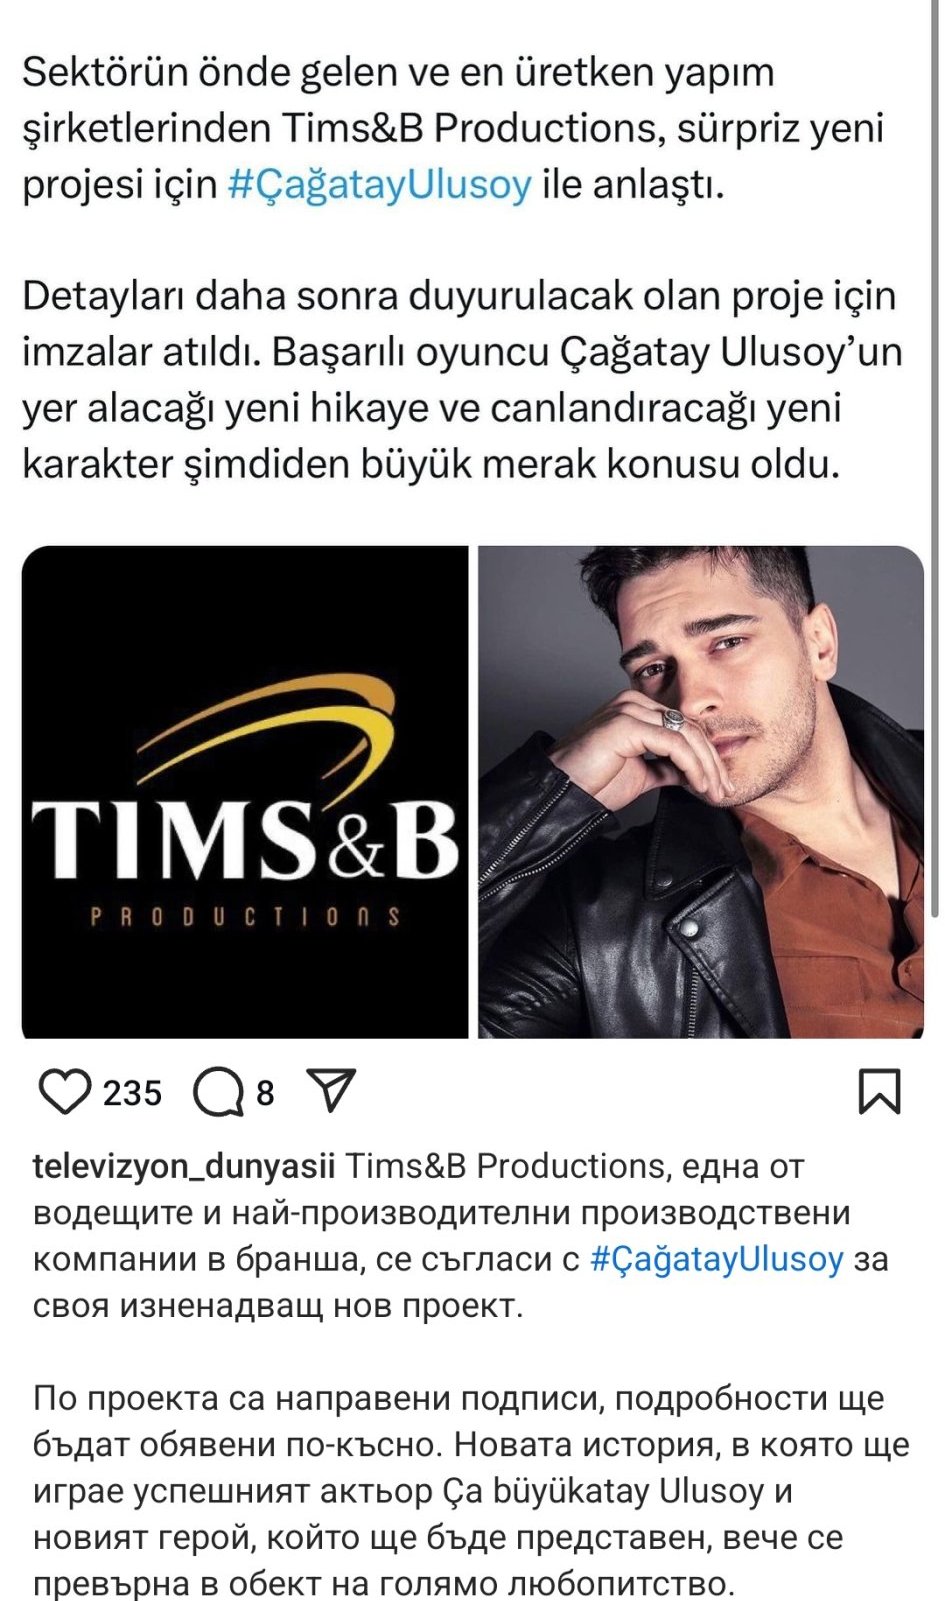This screenshot has width=945, height=1601.
Task: Open the photo of the man in leather jacket
Action: tap(701, 791)
